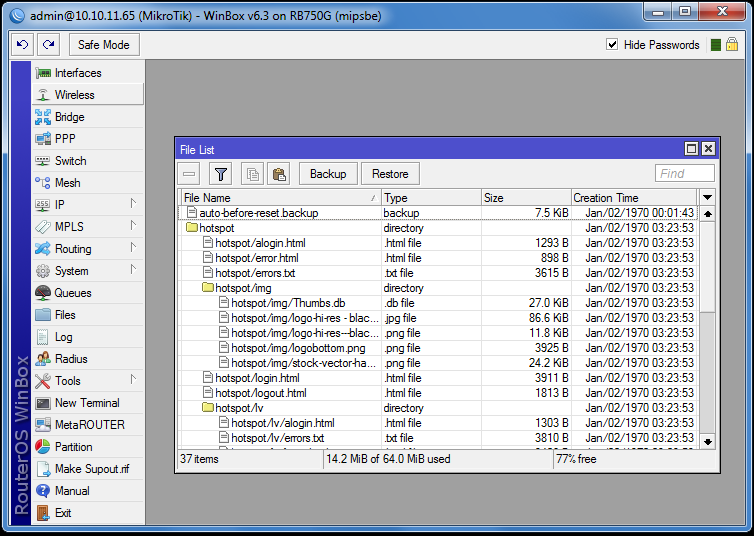
Task: Open the columns dropdown arrow in File List
Action: coord(707,198)
